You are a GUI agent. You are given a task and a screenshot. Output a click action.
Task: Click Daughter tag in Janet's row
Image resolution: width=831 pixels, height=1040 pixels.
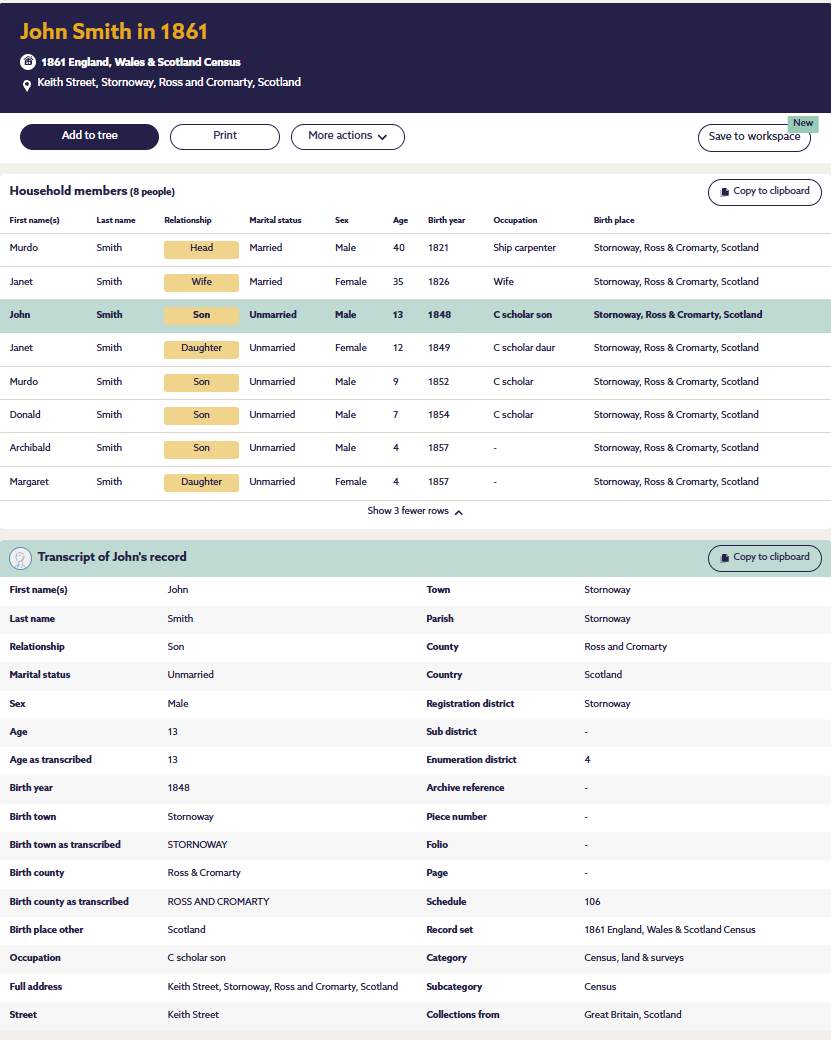point(201,349)
